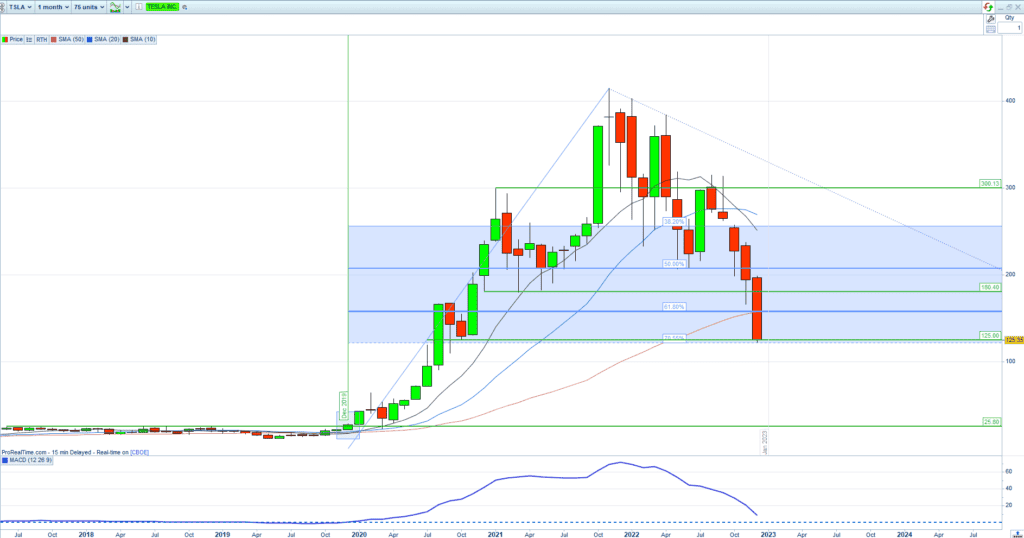Image resolution: width=1024 pixels, height=538 pixels.
Task: Click the trading buy/sell arrows icon
Action: pos(989,6)
